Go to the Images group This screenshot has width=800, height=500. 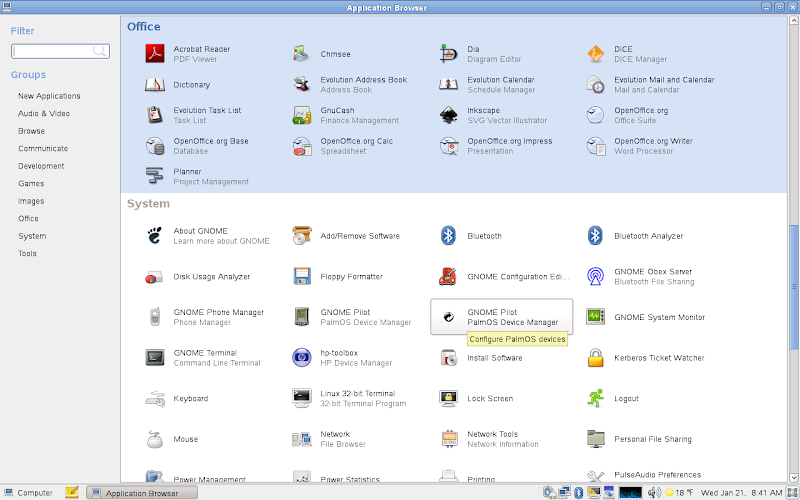[31, 201]
